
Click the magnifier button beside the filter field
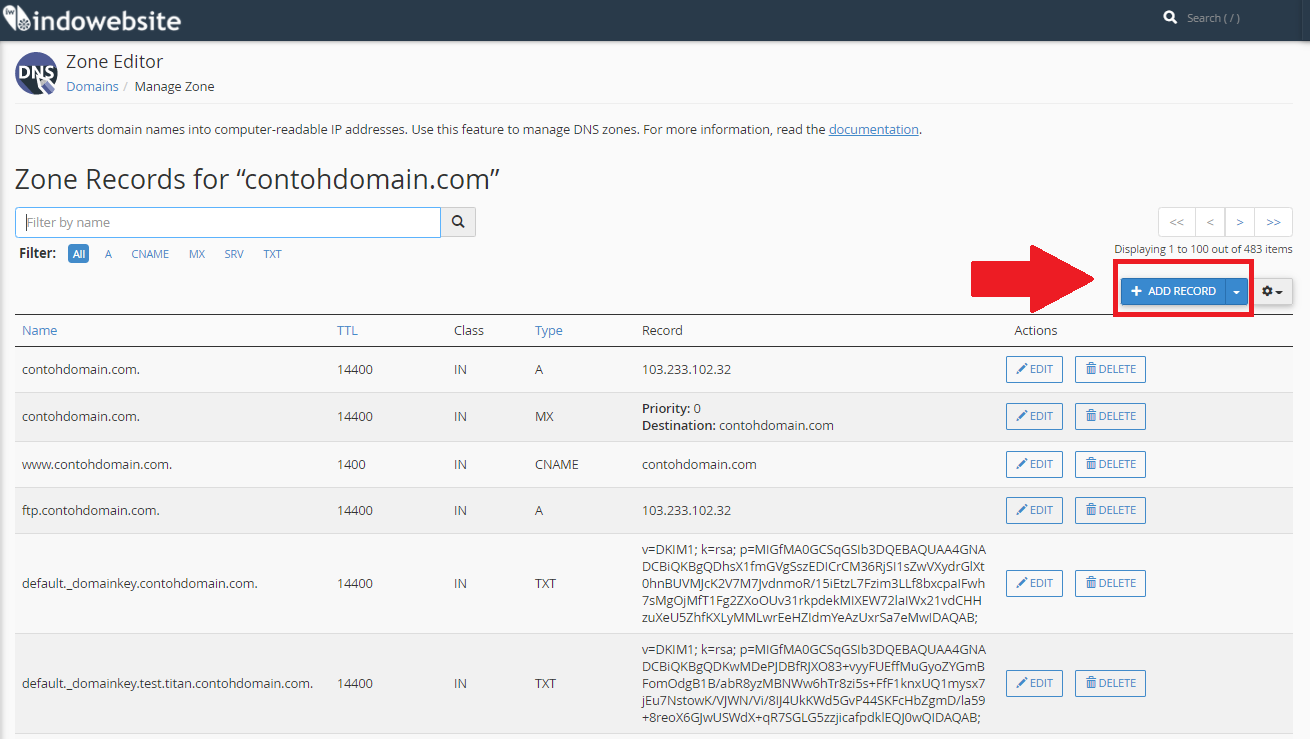click(x=458, y=221)
